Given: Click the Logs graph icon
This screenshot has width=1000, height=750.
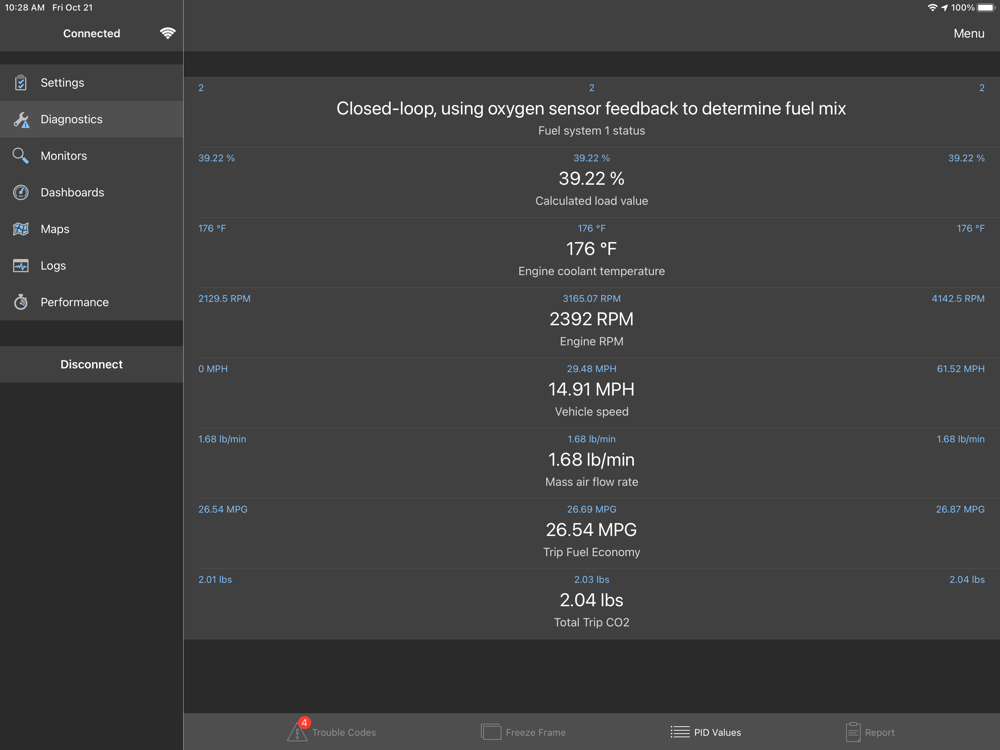Looking at the screenshot, I should click(21, 265).
